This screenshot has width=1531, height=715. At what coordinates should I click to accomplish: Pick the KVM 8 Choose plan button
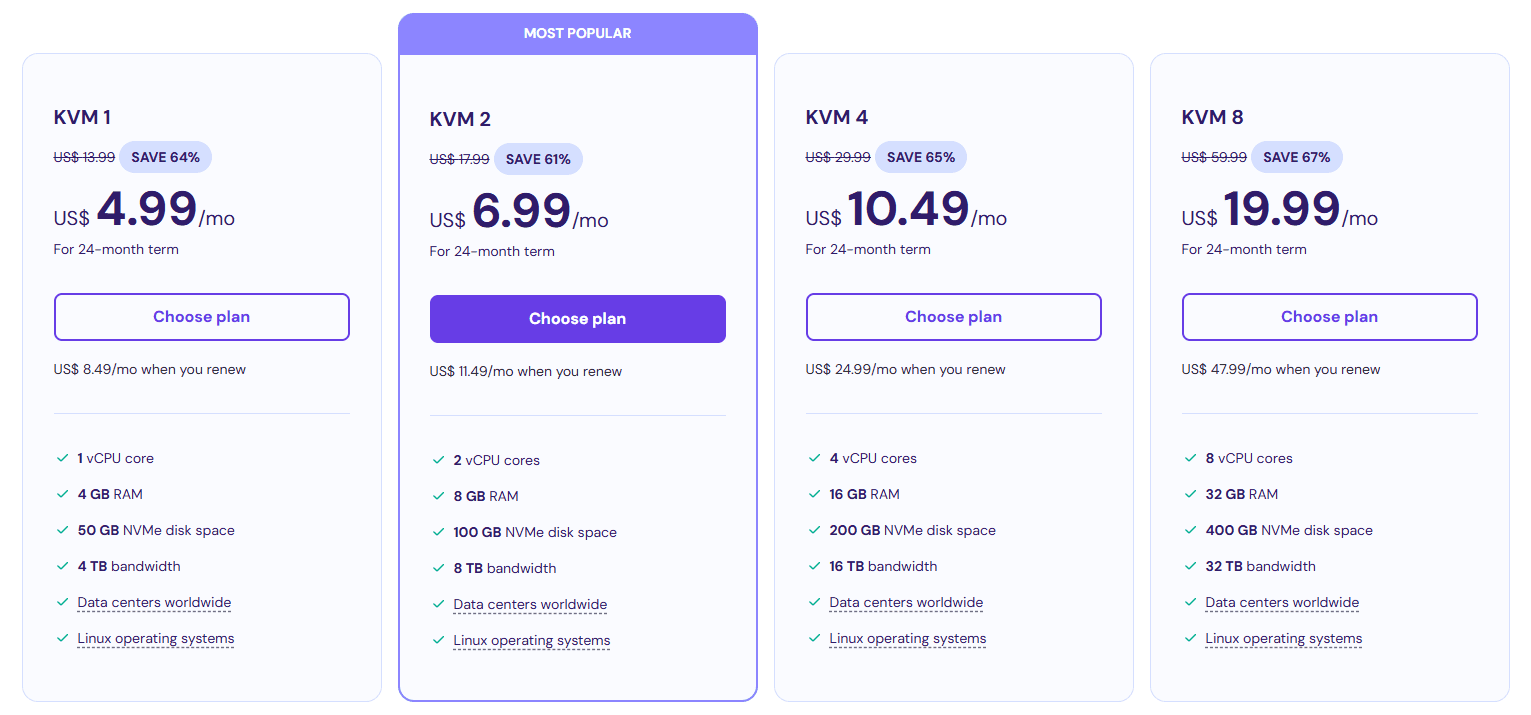pyautogui.click(x=1330, y=317)
